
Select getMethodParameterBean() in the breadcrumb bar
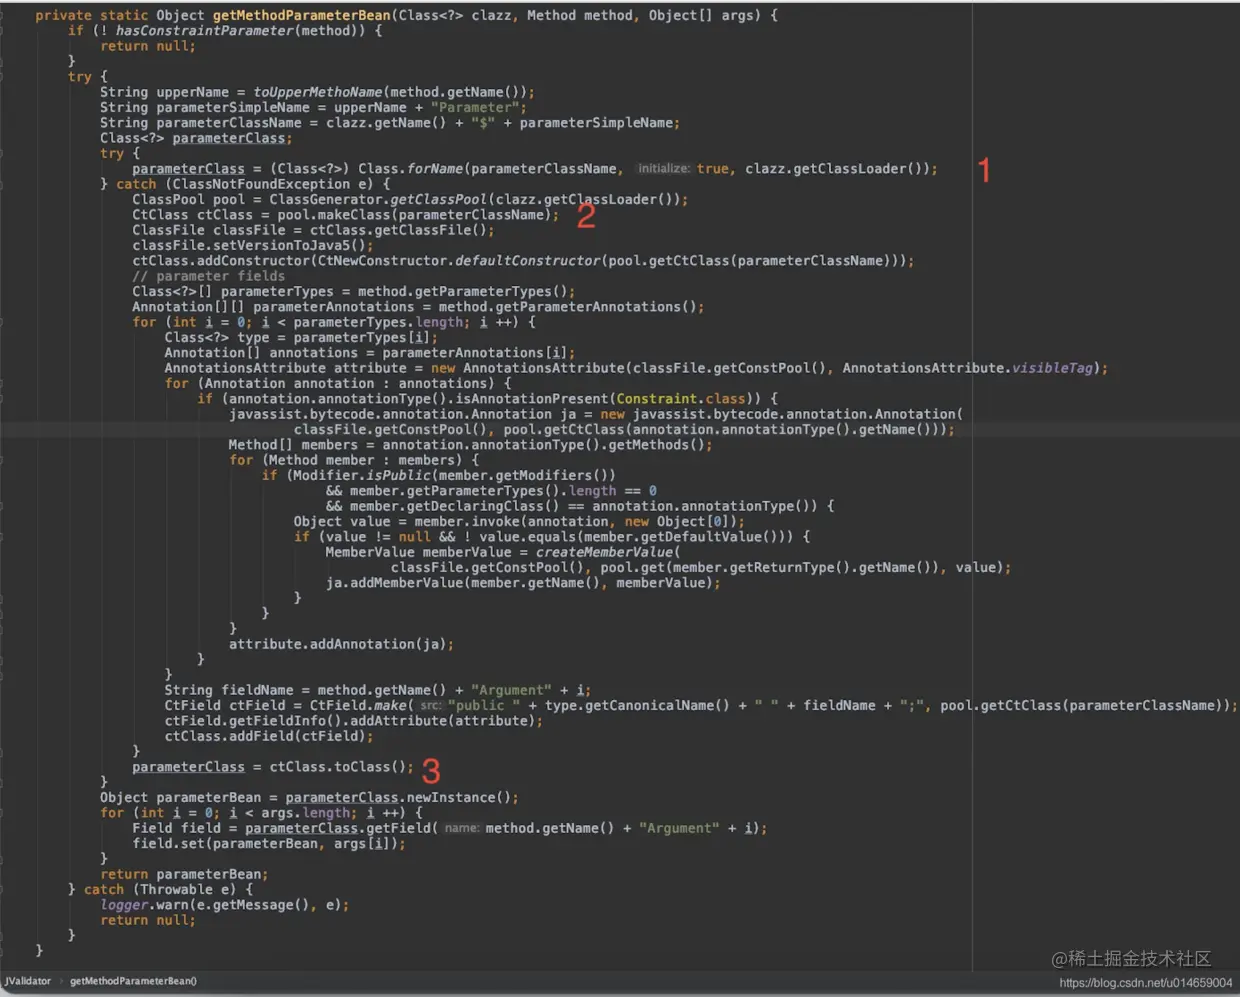133,981
